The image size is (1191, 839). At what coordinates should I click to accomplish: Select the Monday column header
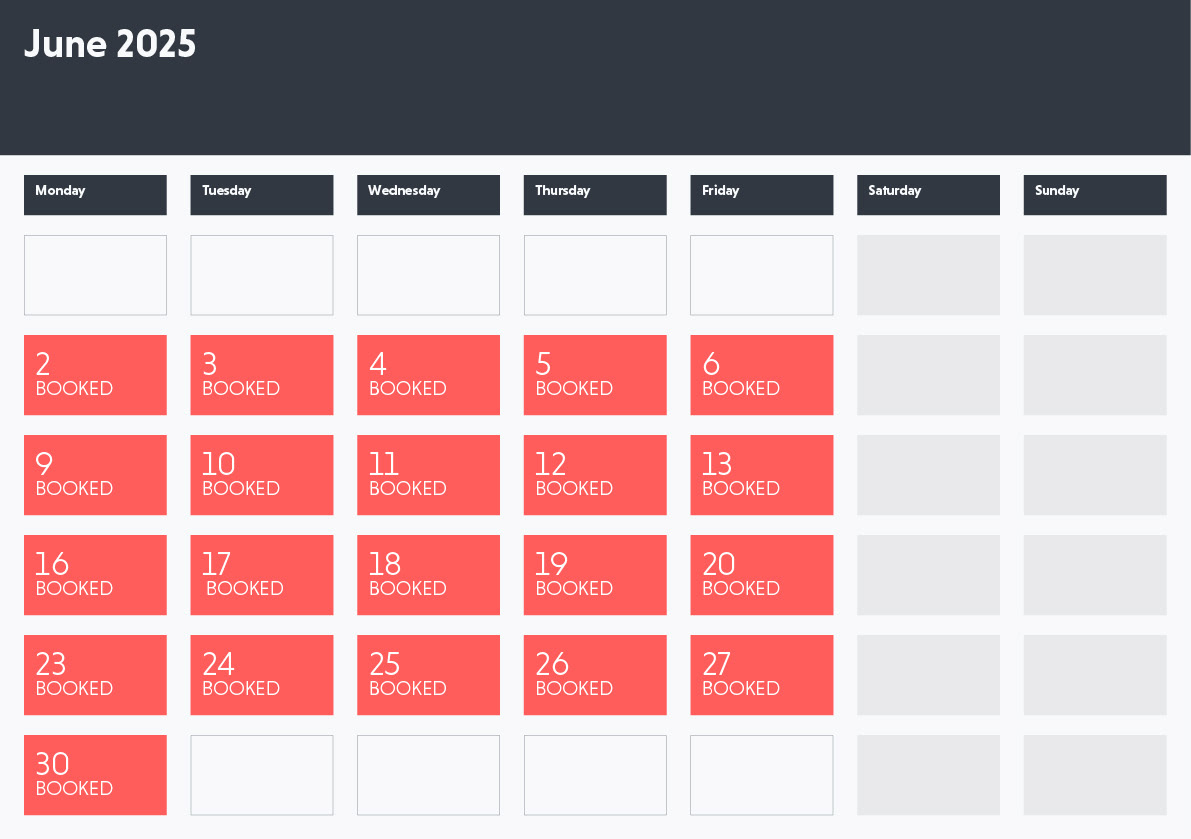(95, 194)
